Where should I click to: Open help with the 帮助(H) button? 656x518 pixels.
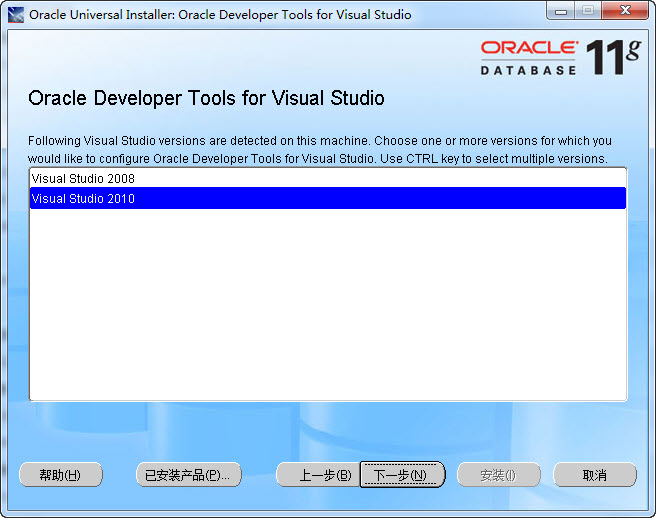pos(61,475)
